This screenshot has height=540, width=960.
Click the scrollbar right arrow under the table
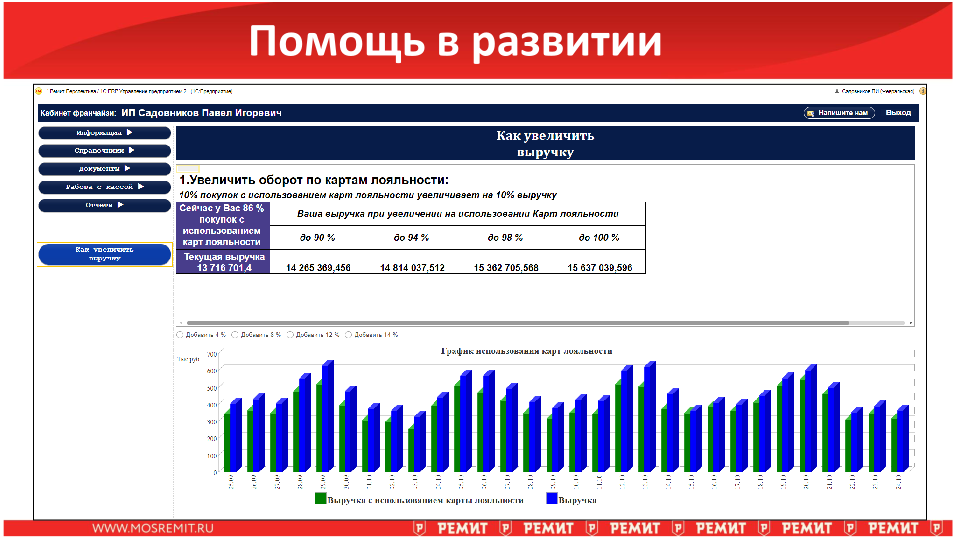910,323
